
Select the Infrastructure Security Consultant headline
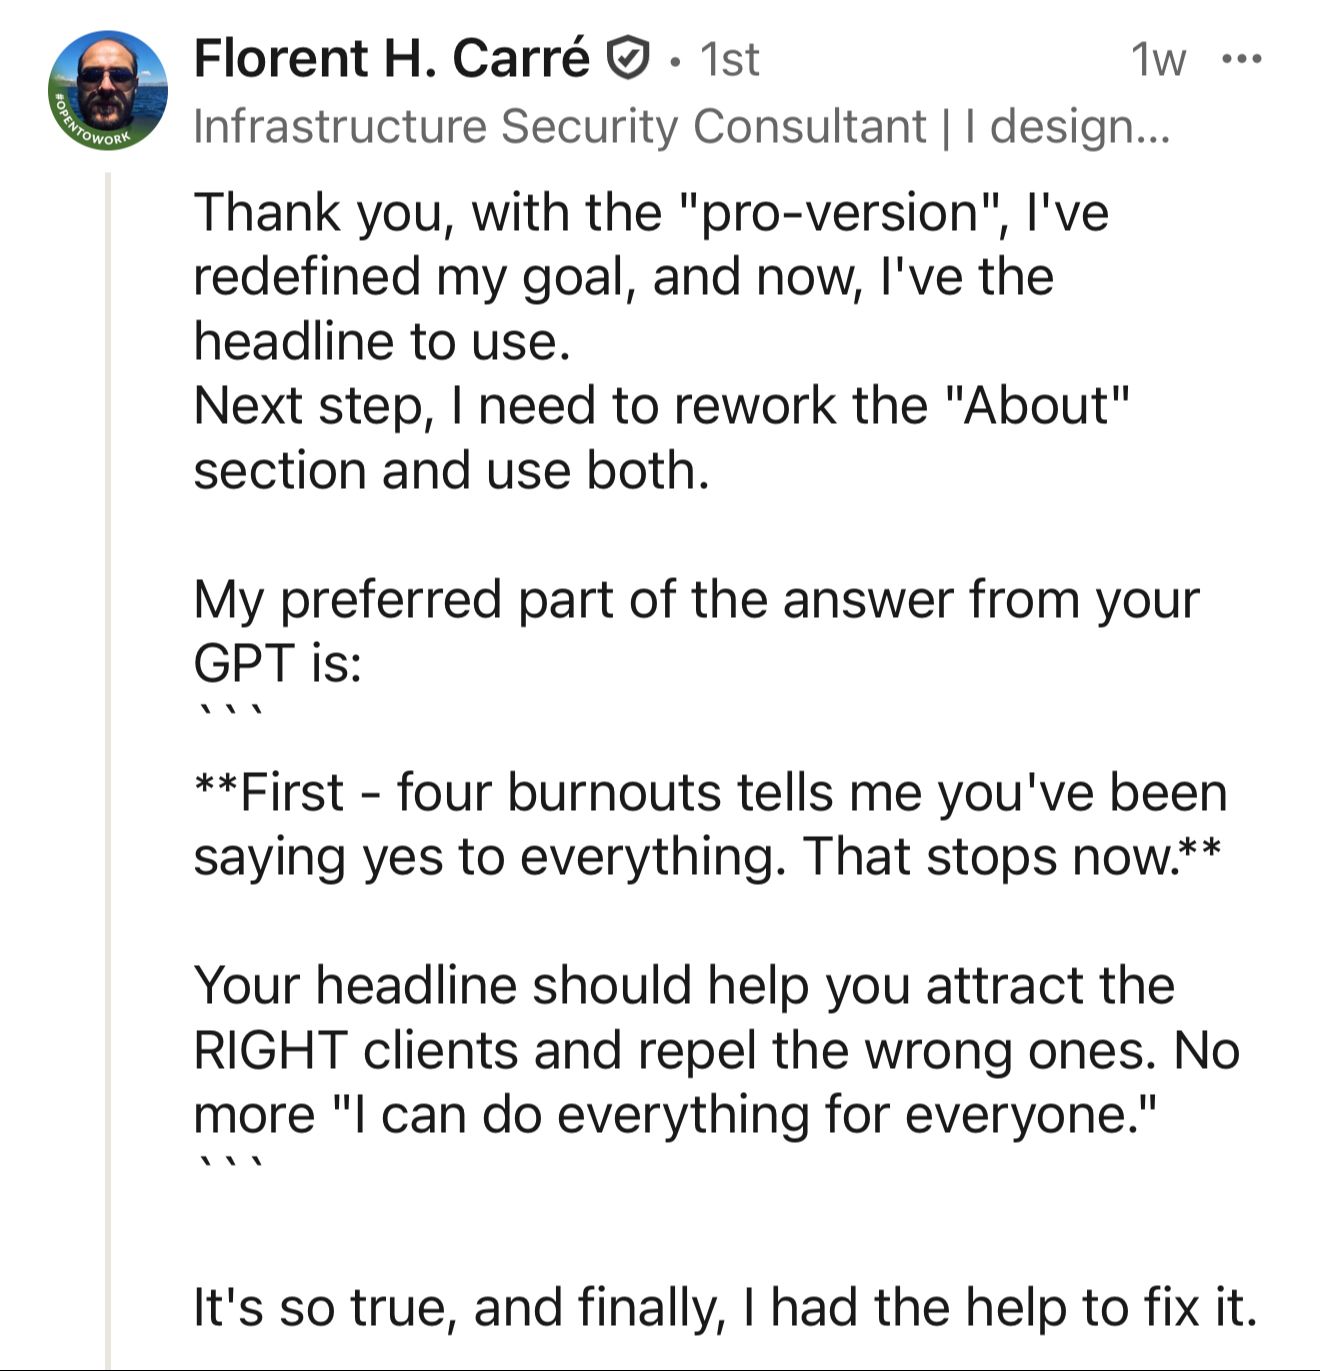[680, 127]
